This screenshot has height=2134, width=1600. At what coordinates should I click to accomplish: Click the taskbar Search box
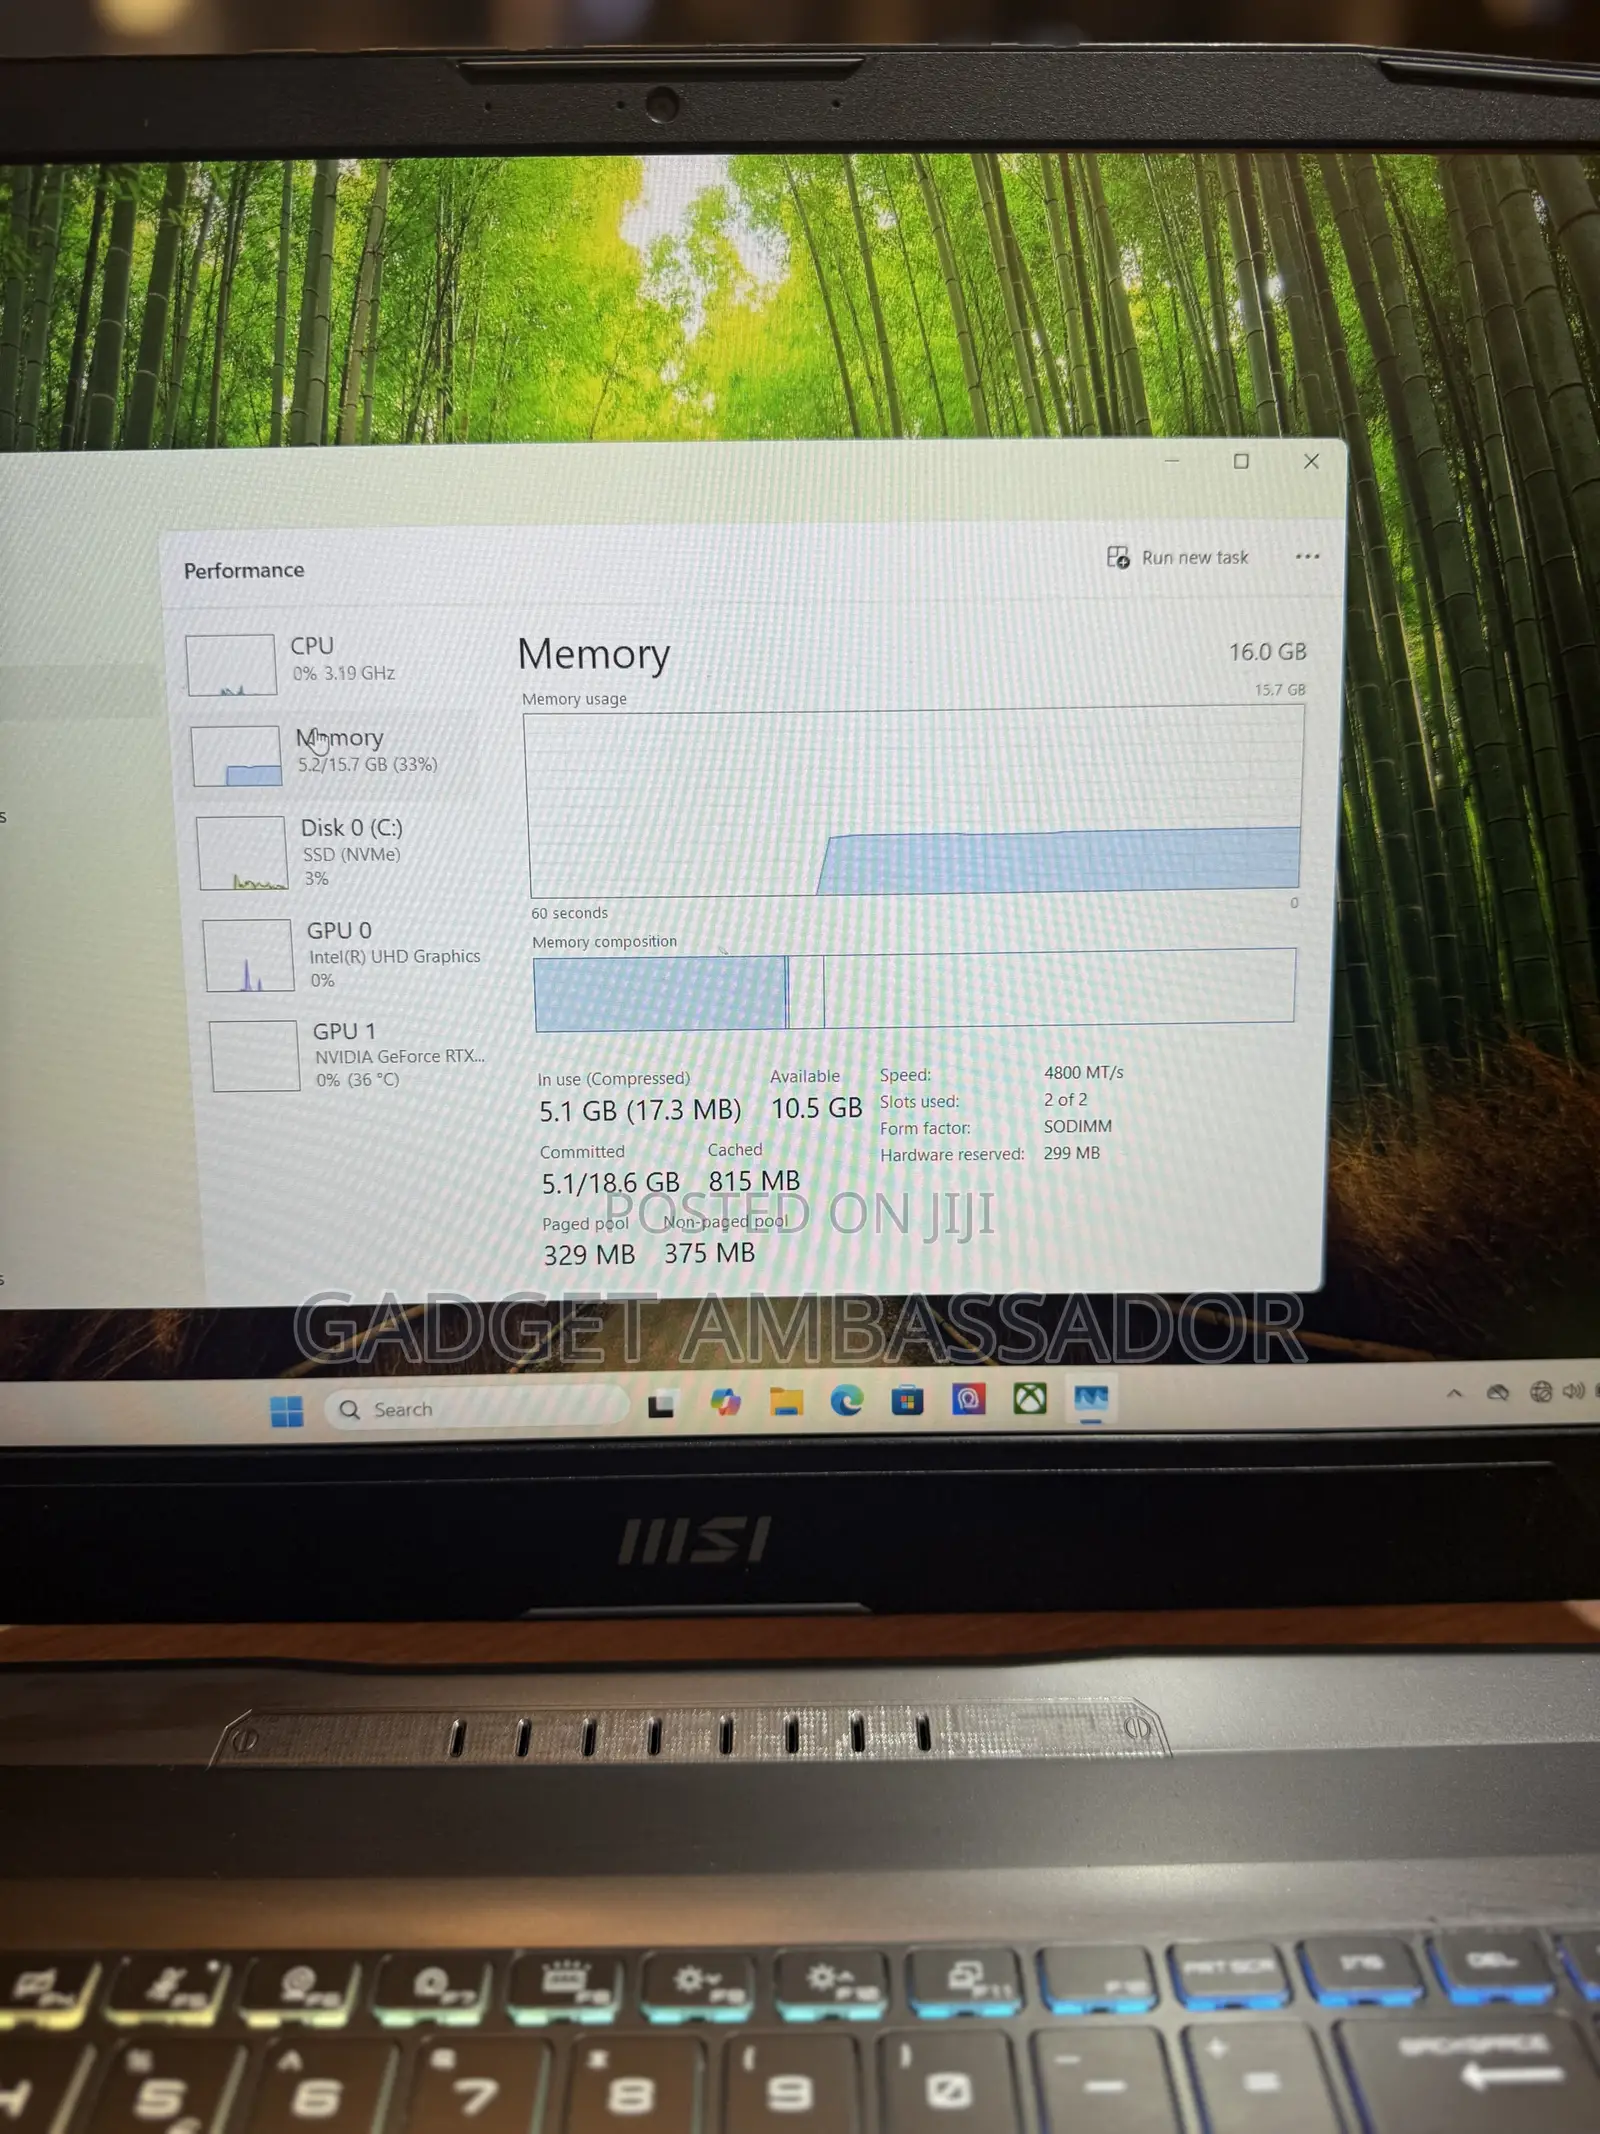(476, 1408)
